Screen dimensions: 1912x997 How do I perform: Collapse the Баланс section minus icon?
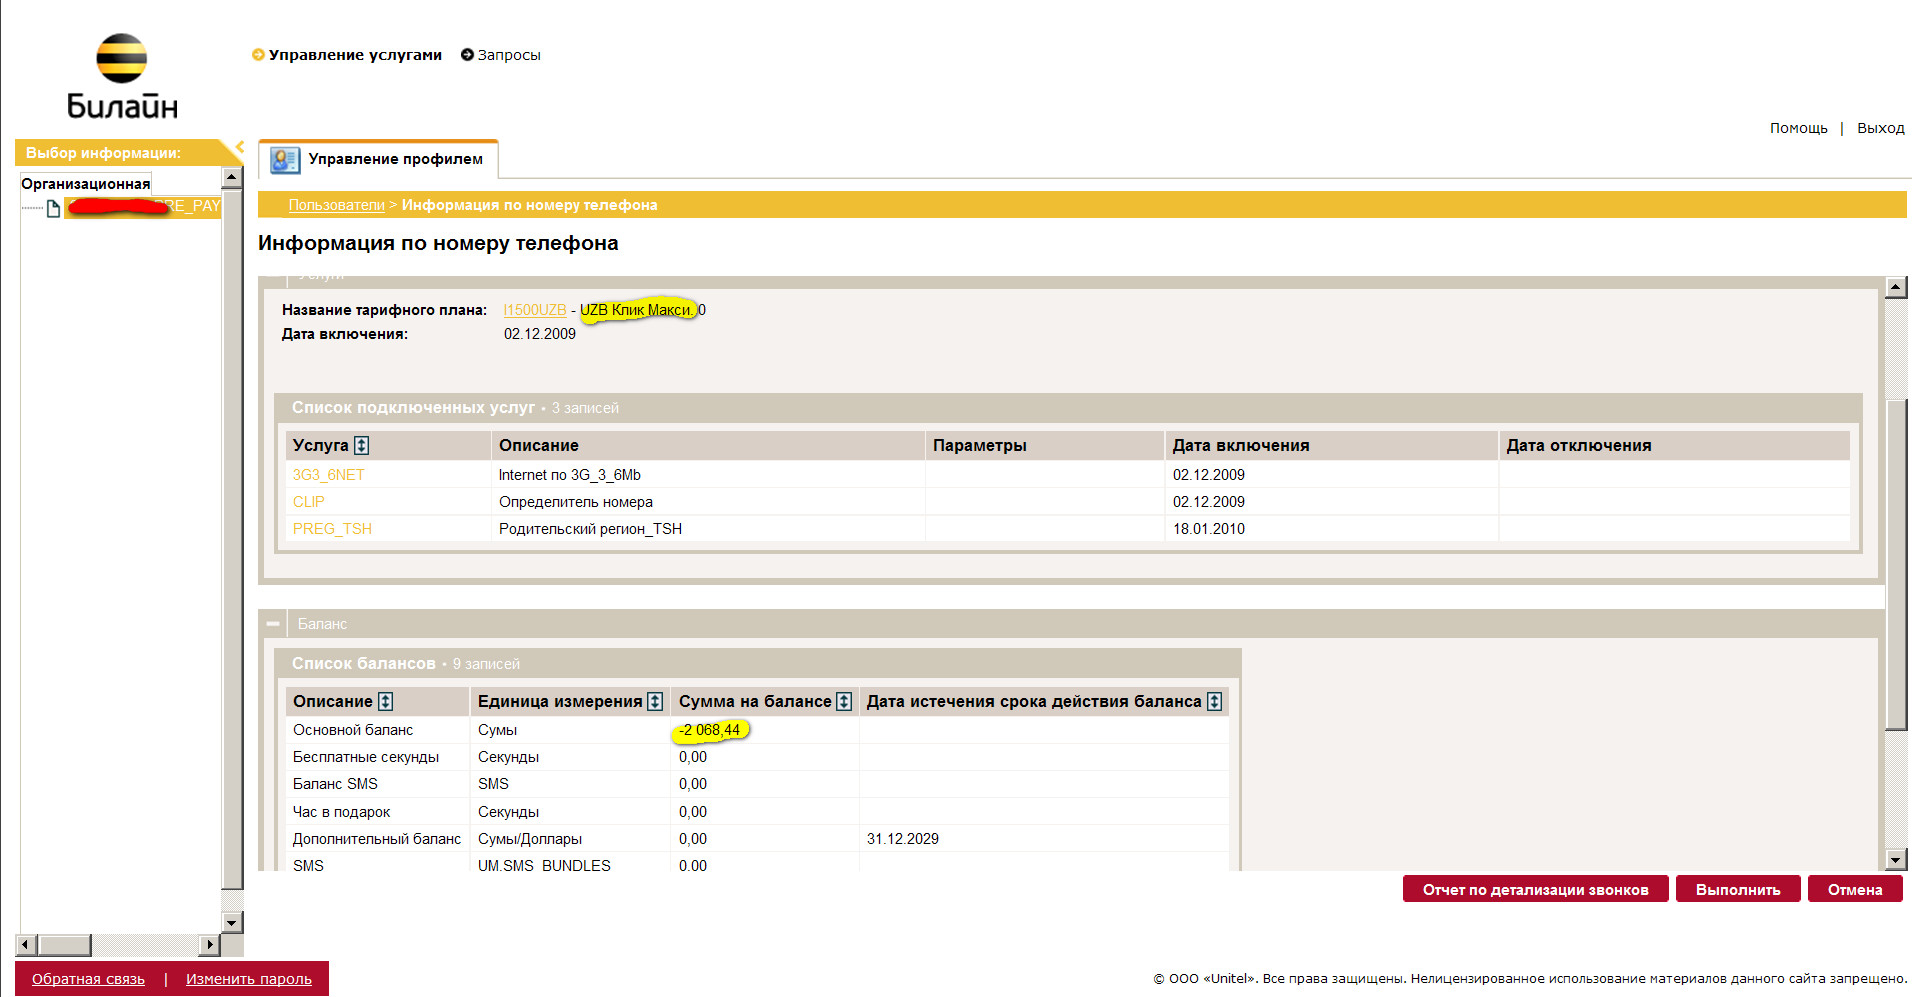[273, 624]
